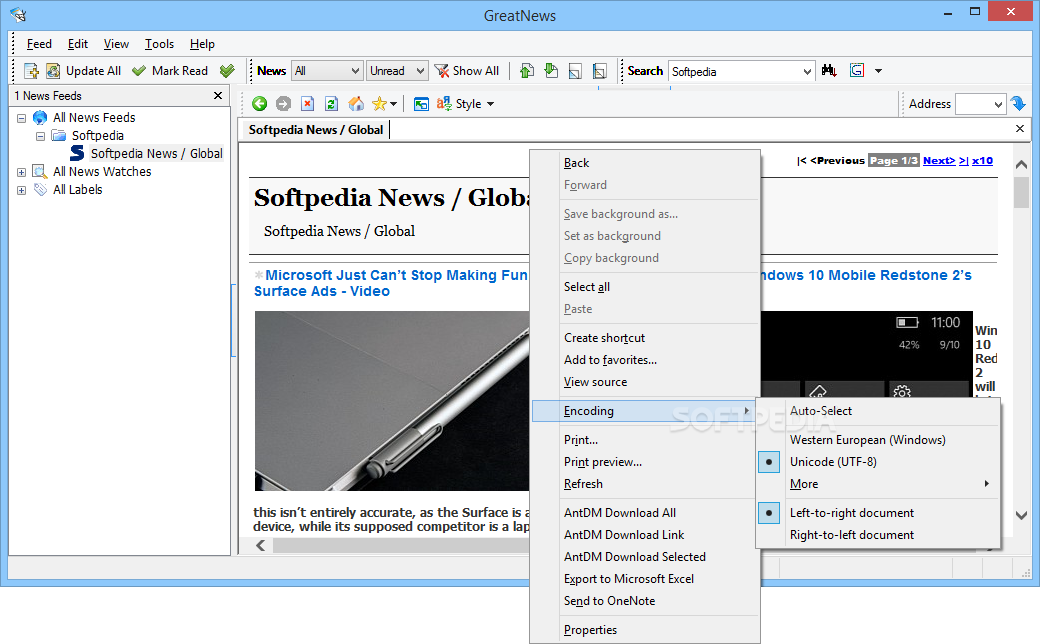Open the View menu

click(116, 44)
